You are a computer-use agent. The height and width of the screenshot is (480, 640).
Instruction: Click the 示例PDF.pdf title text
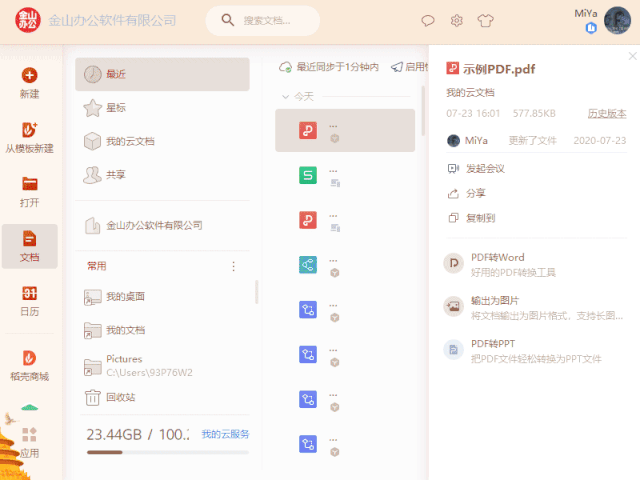499,69
